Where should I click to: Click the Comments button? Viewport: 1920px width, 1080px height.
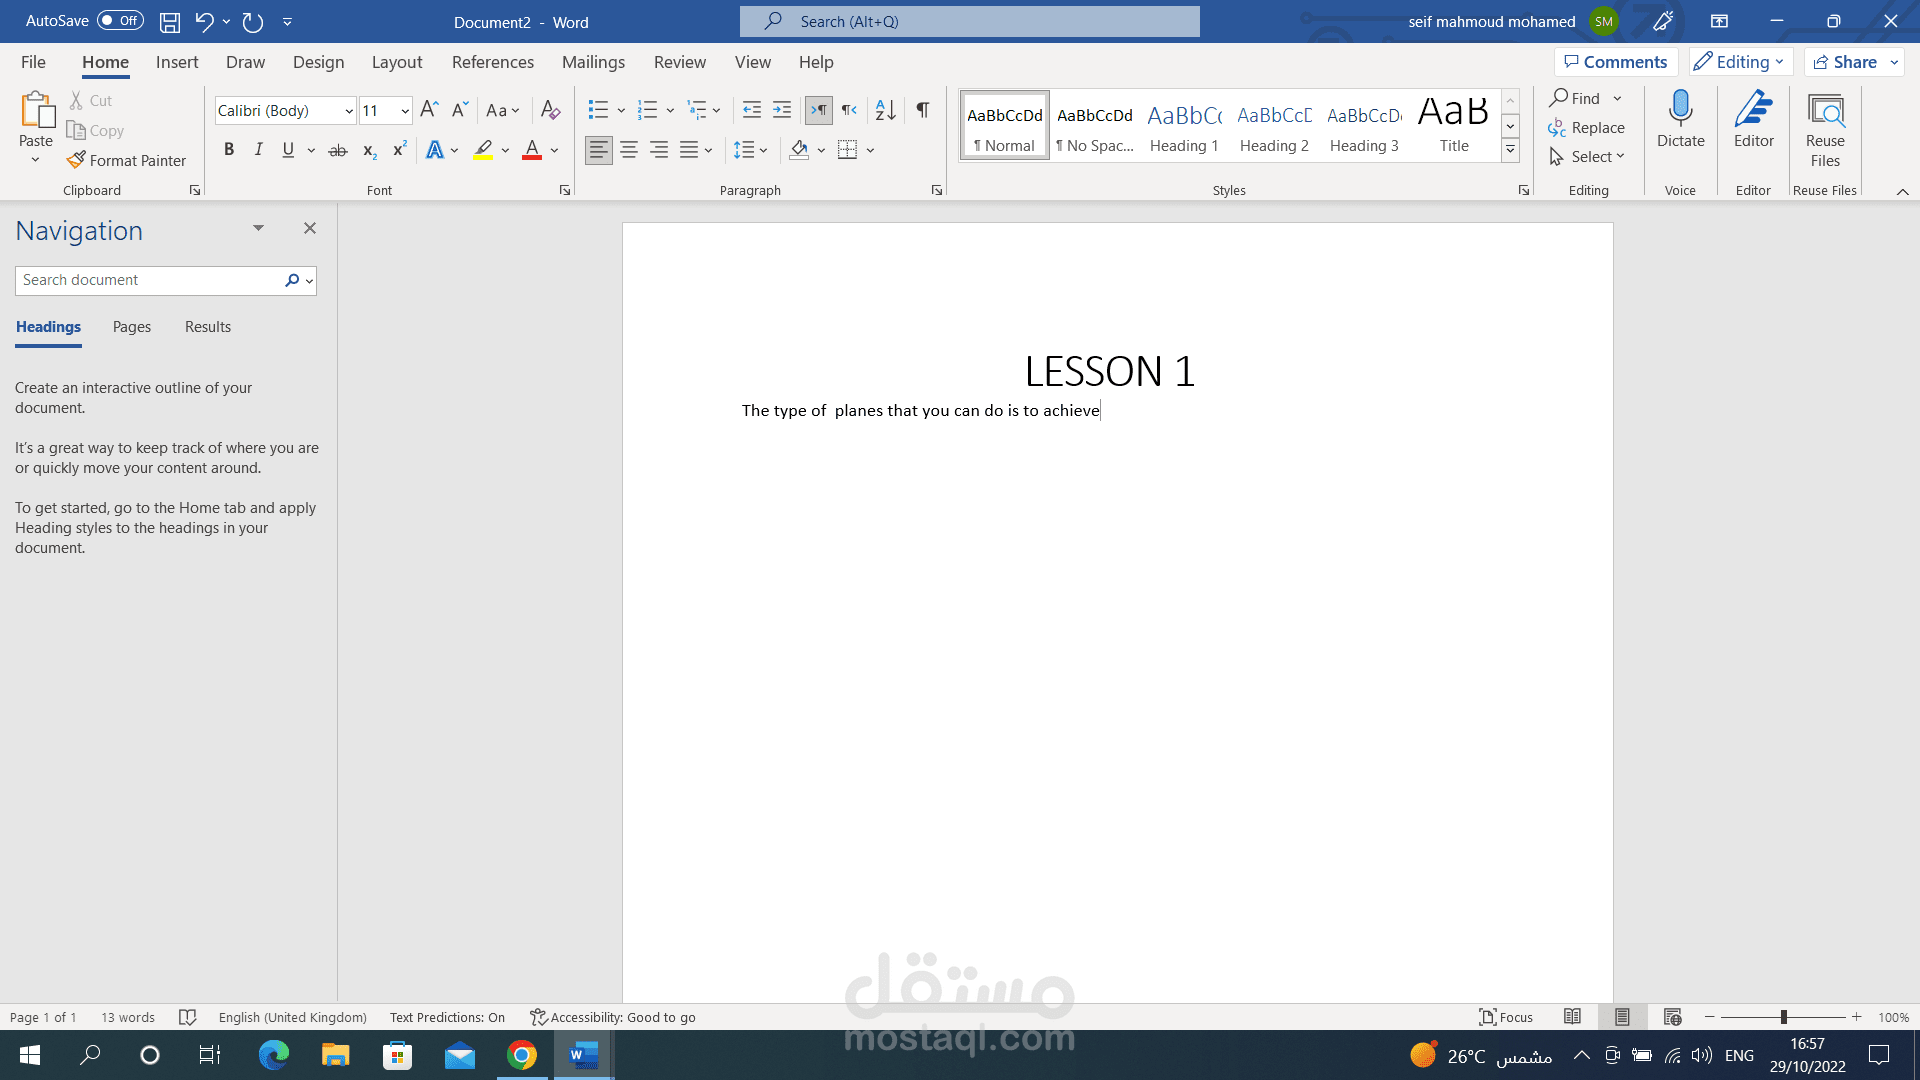click(x=1615, y=62)
